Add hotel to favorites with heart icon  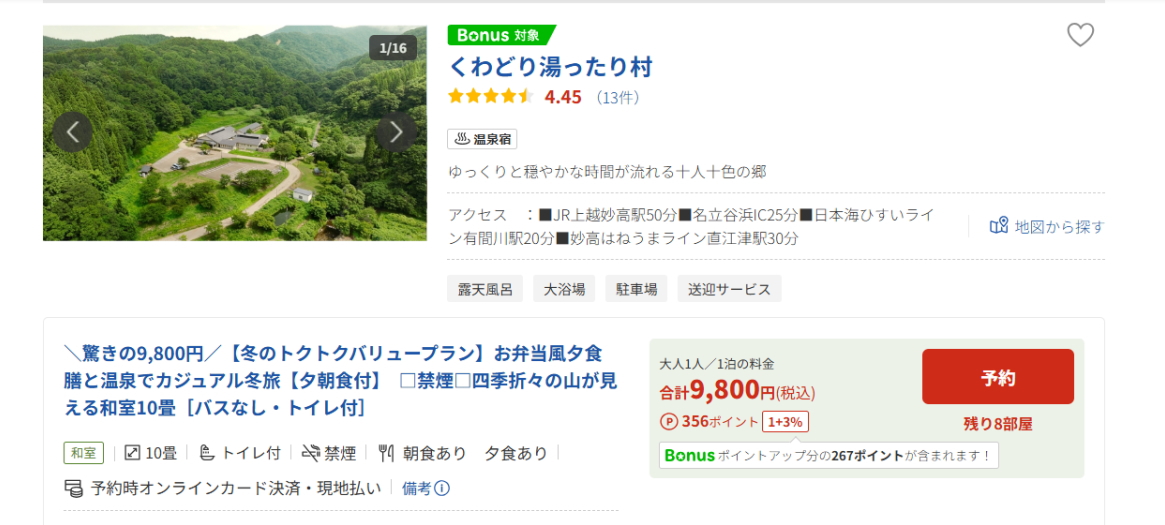click(x=1080, y=35)
